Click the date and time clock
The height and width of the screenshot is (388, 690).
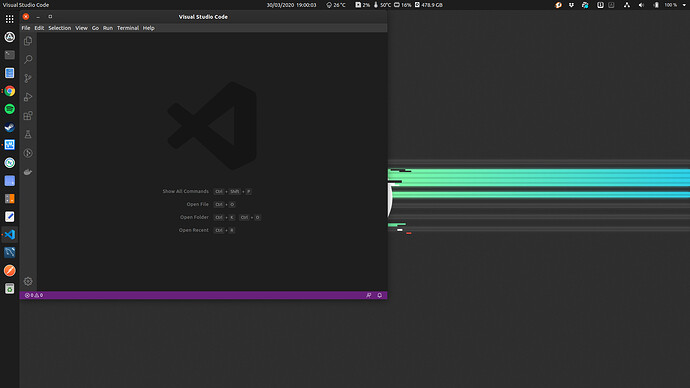pyautogui.click(x=291, y=5)
